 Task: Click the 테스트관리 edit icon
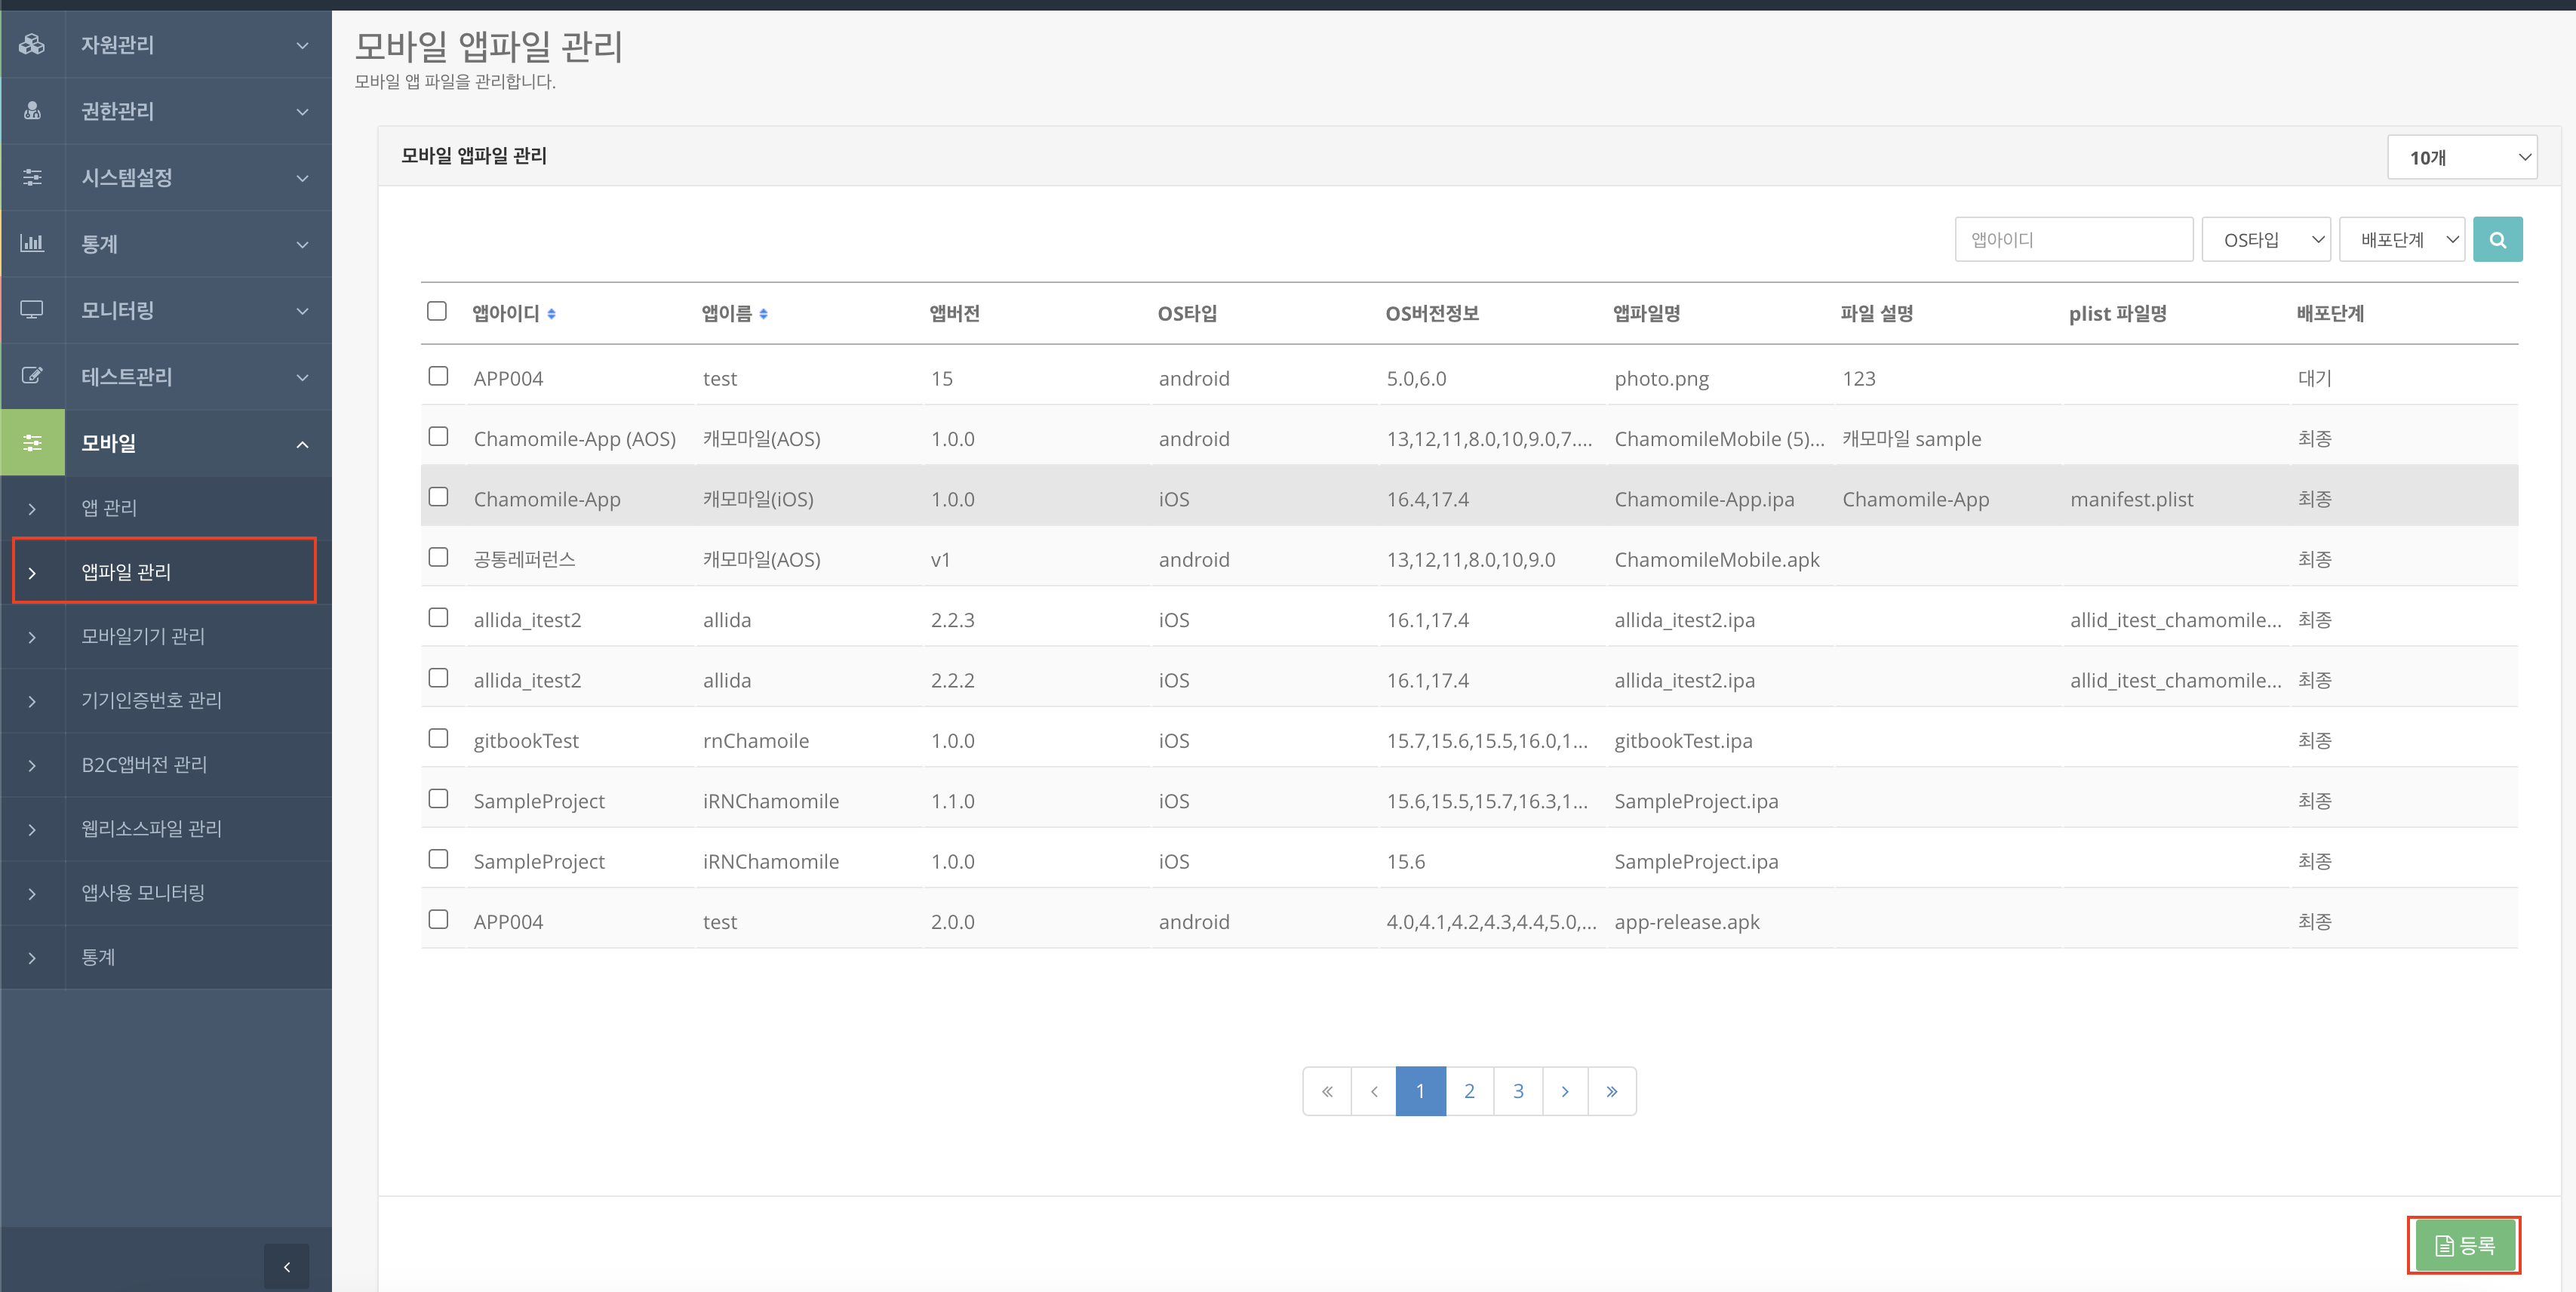pos(32,376)
